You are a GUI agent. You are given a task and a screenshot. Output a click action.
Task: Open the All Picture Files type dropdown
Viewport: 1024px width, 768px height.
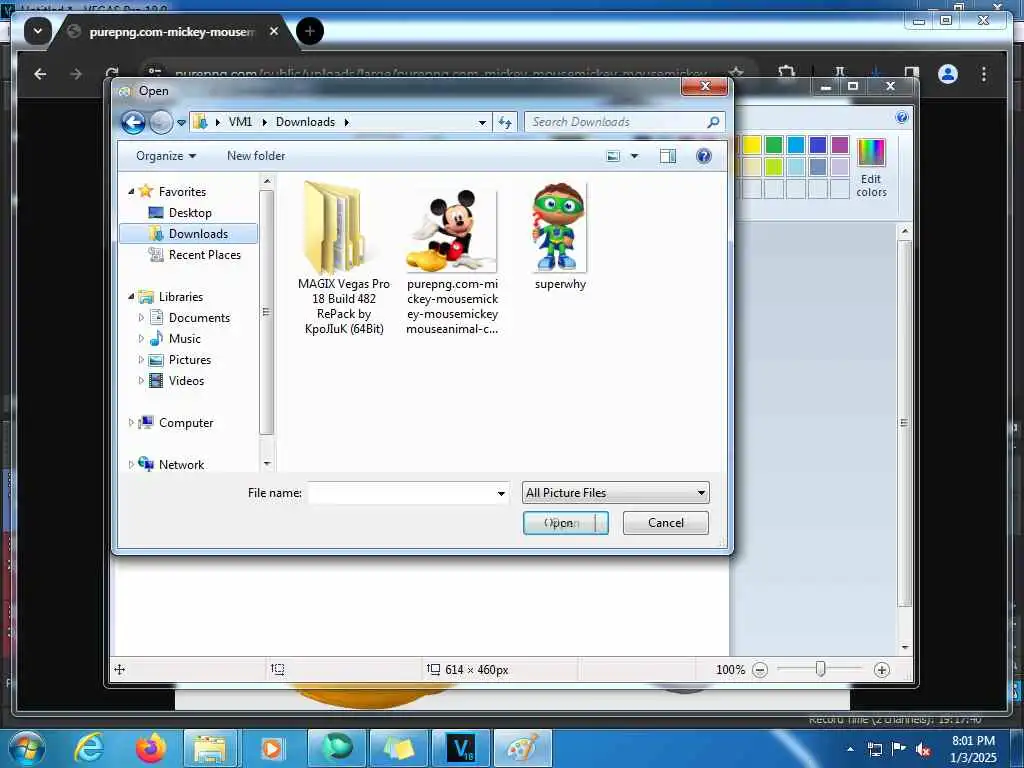[615, 493]
